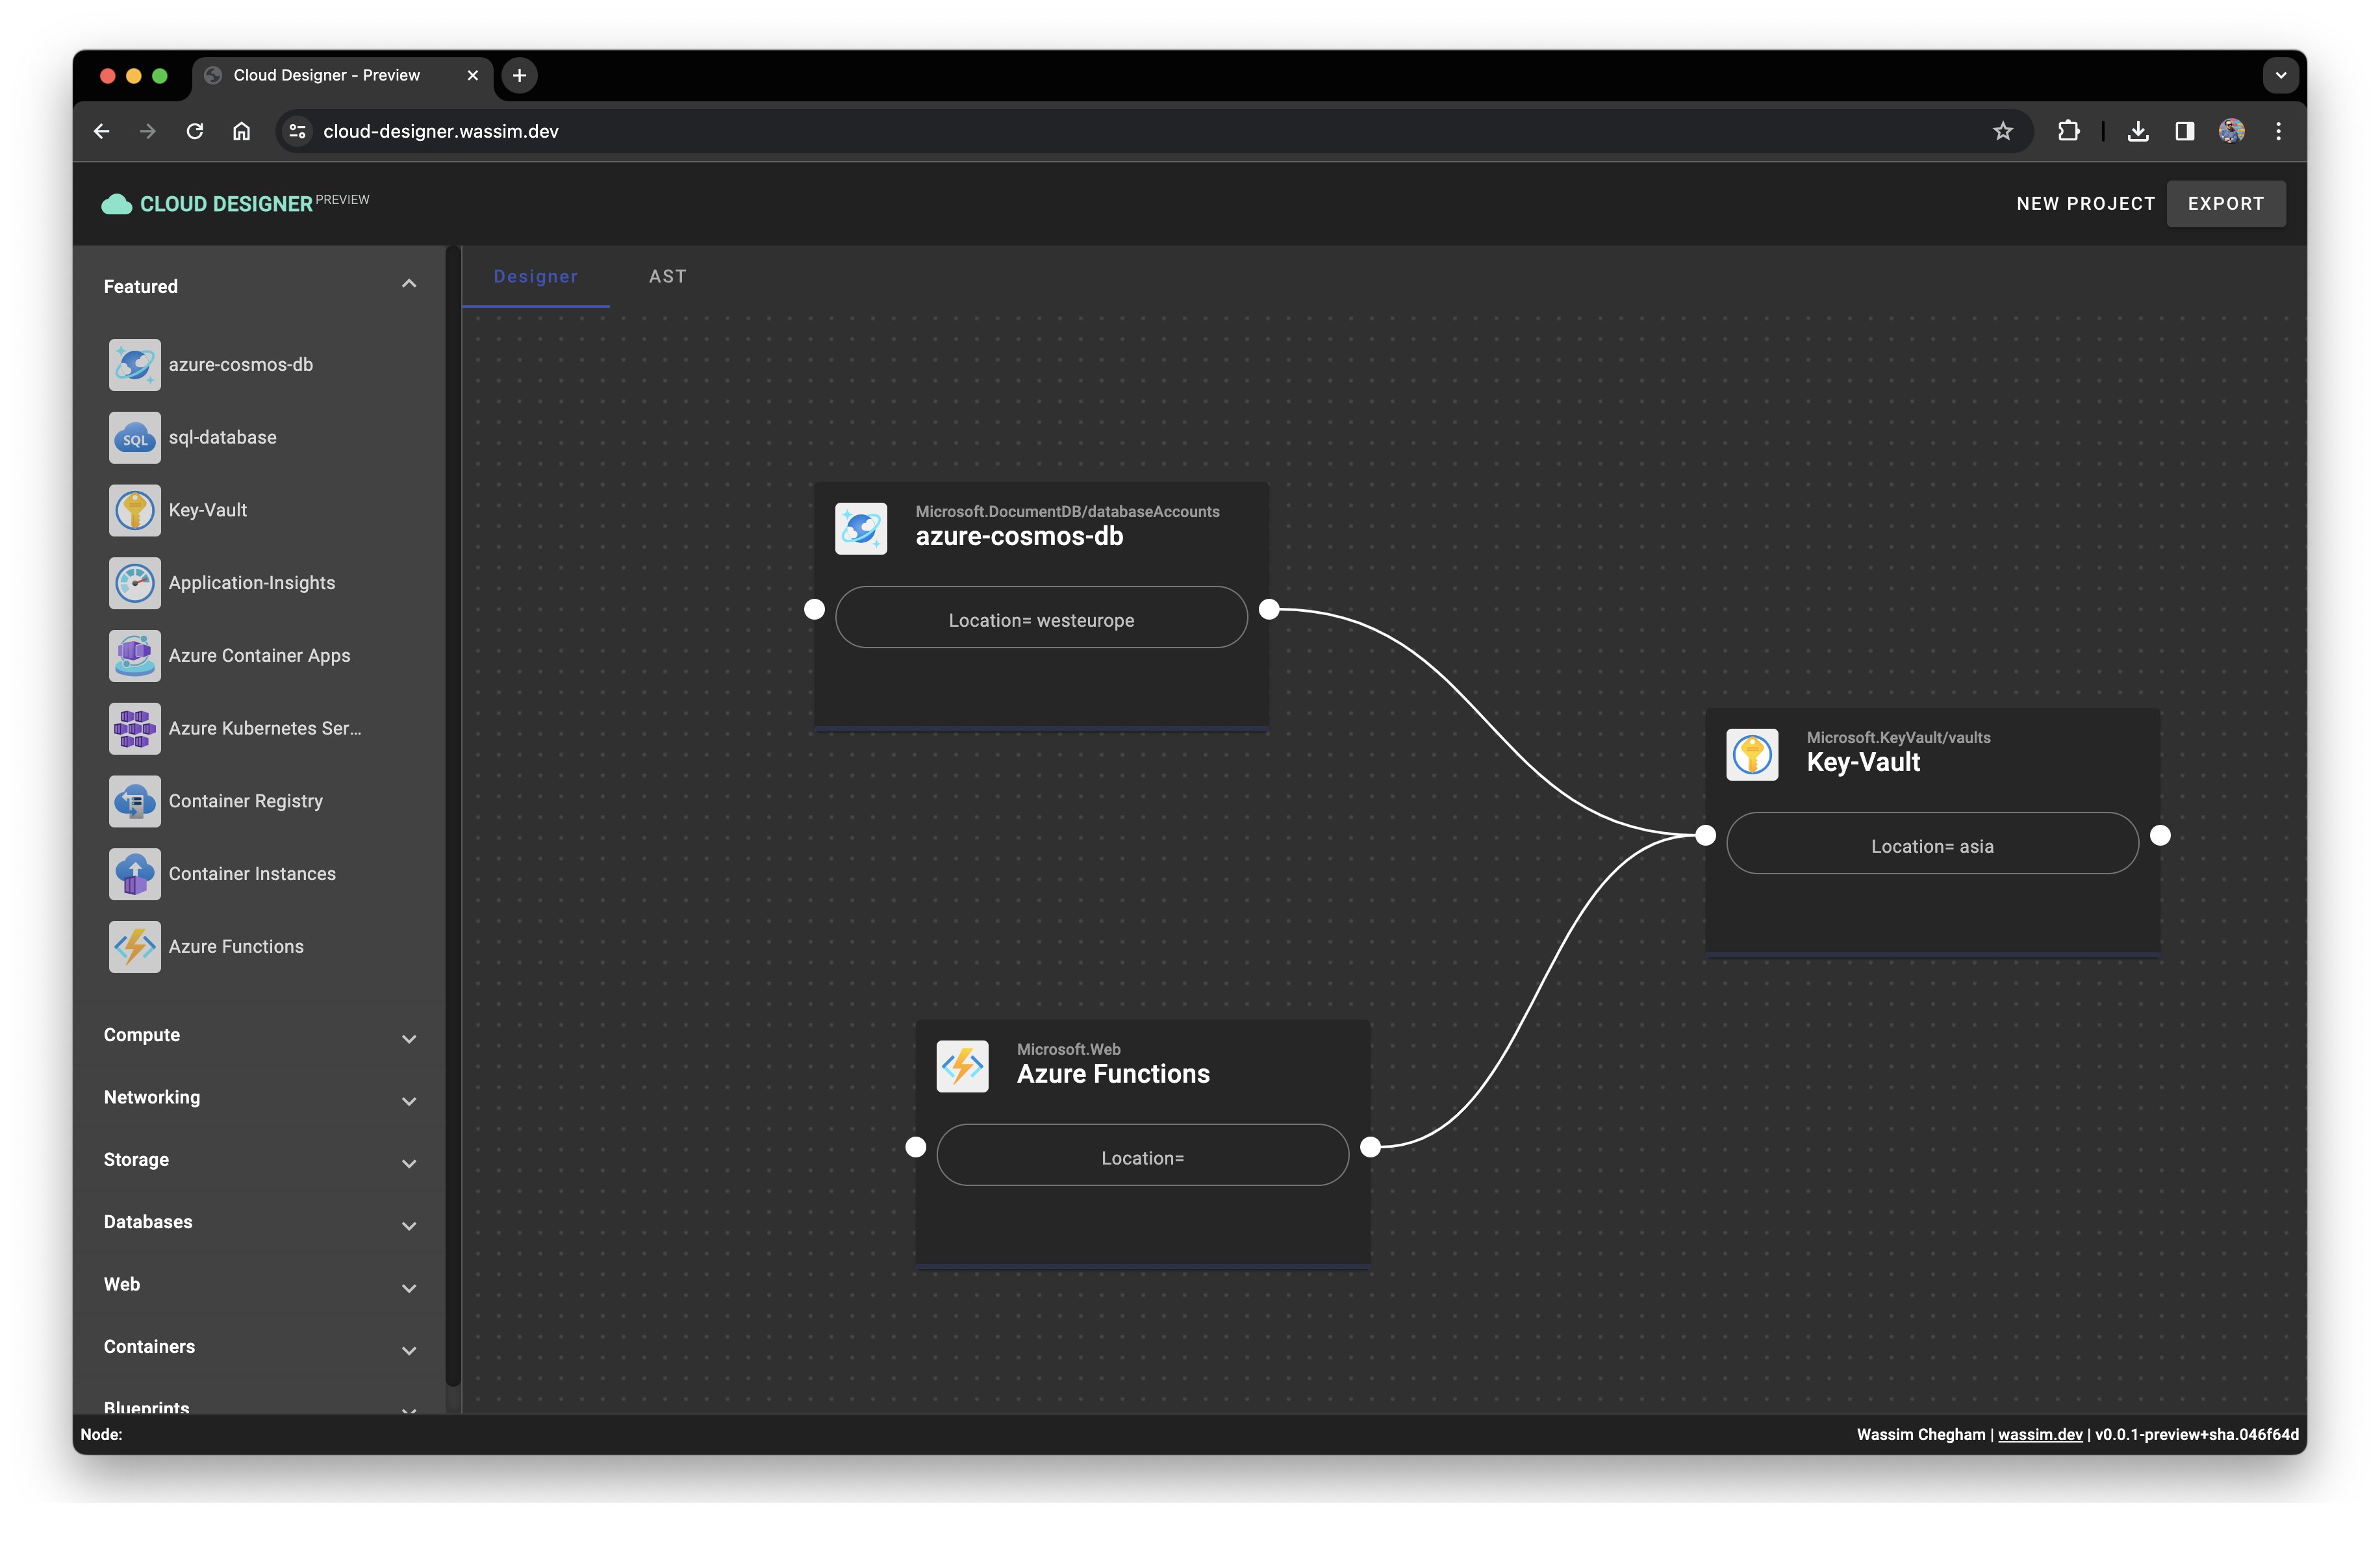Expand the Networking section
2380x1551 pixels.
tap(409, 1101)
